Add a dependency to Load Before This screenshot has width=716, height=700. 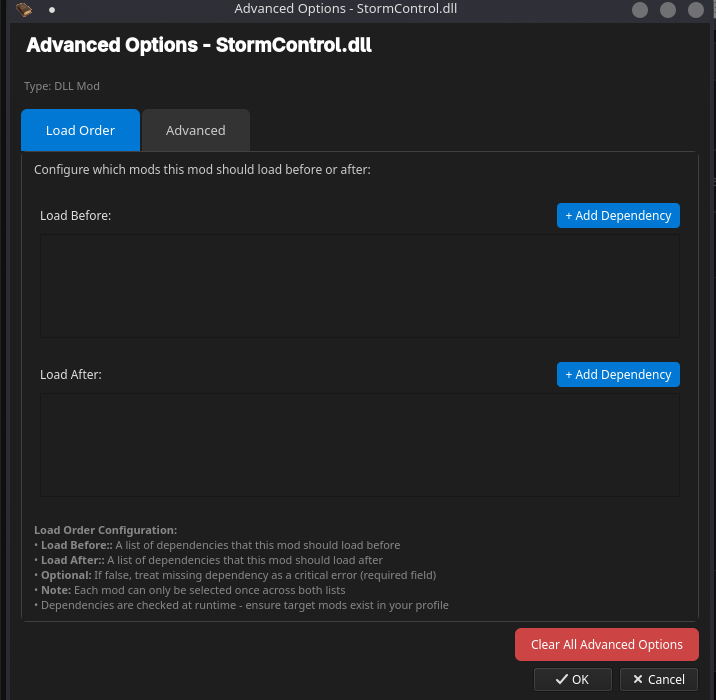618,216
